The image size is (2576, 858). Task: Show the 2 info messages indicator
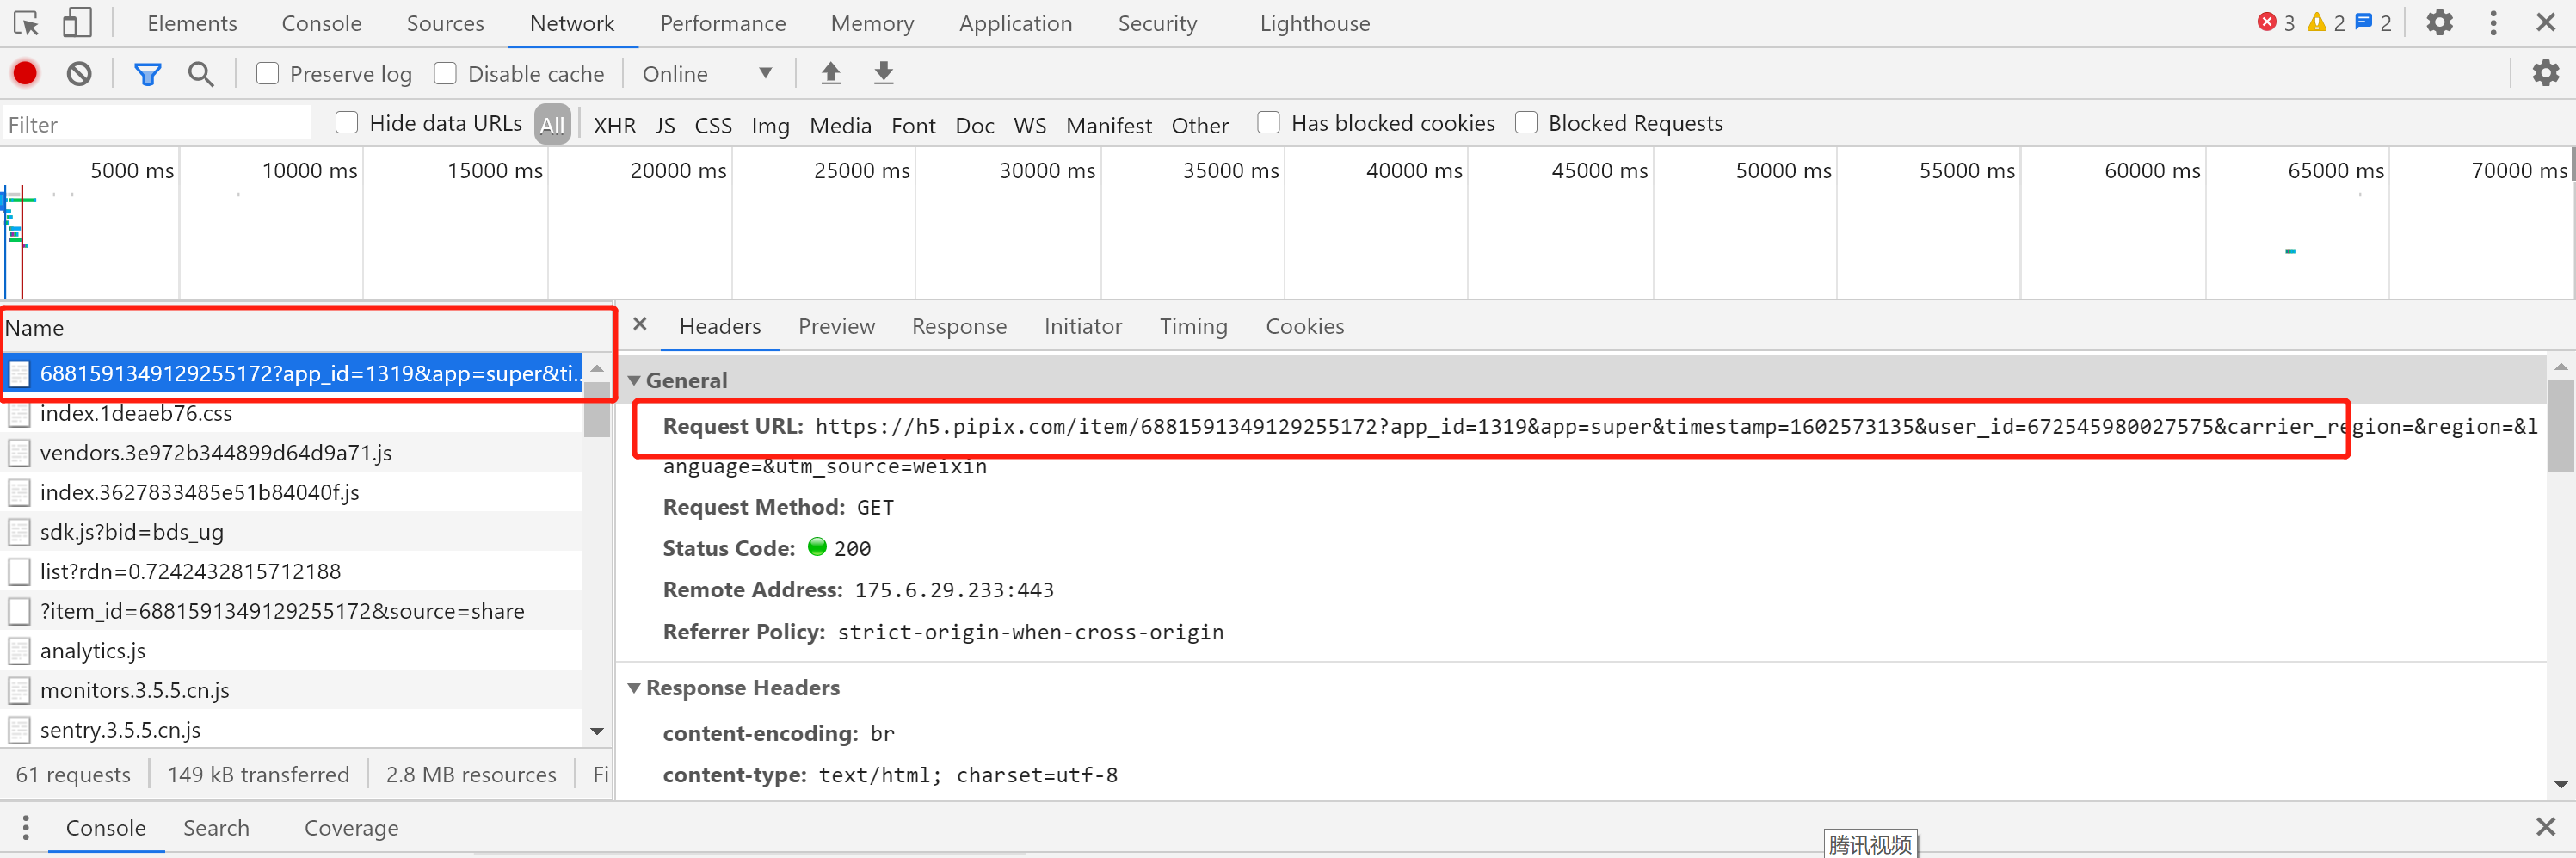click(2373, 22)
